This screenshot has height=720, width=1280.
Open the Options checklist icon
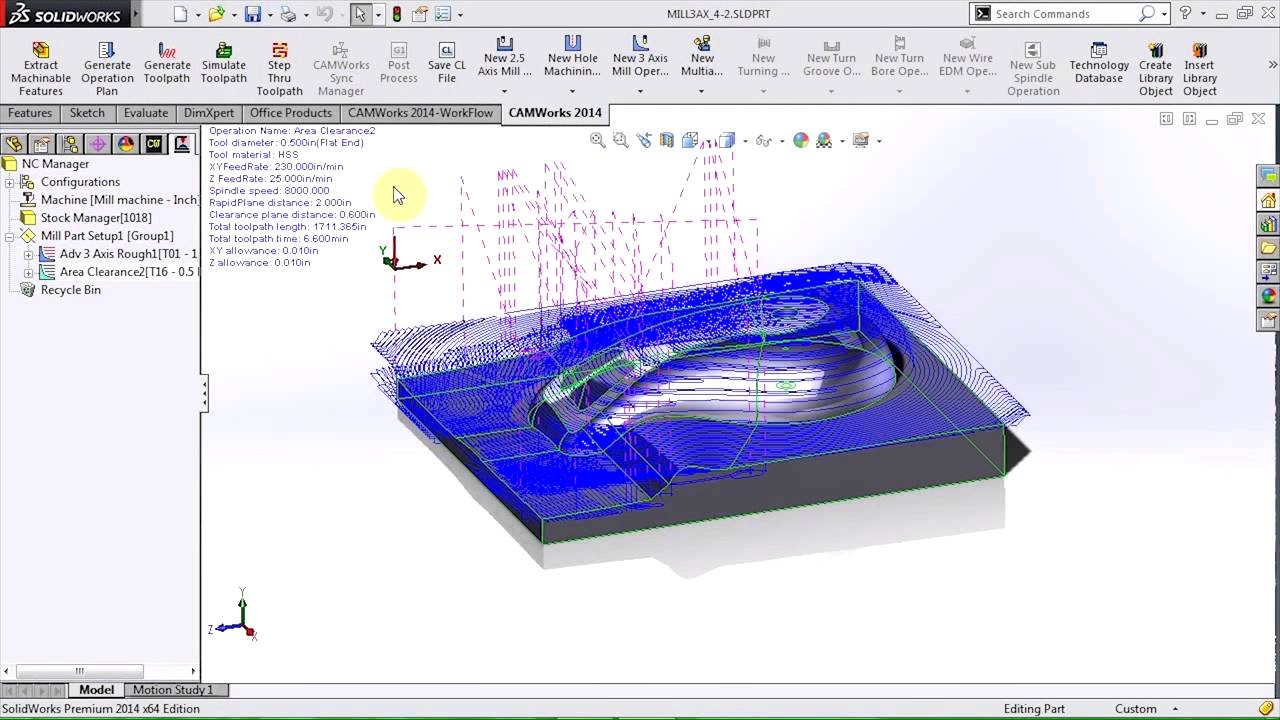[443, 14]
